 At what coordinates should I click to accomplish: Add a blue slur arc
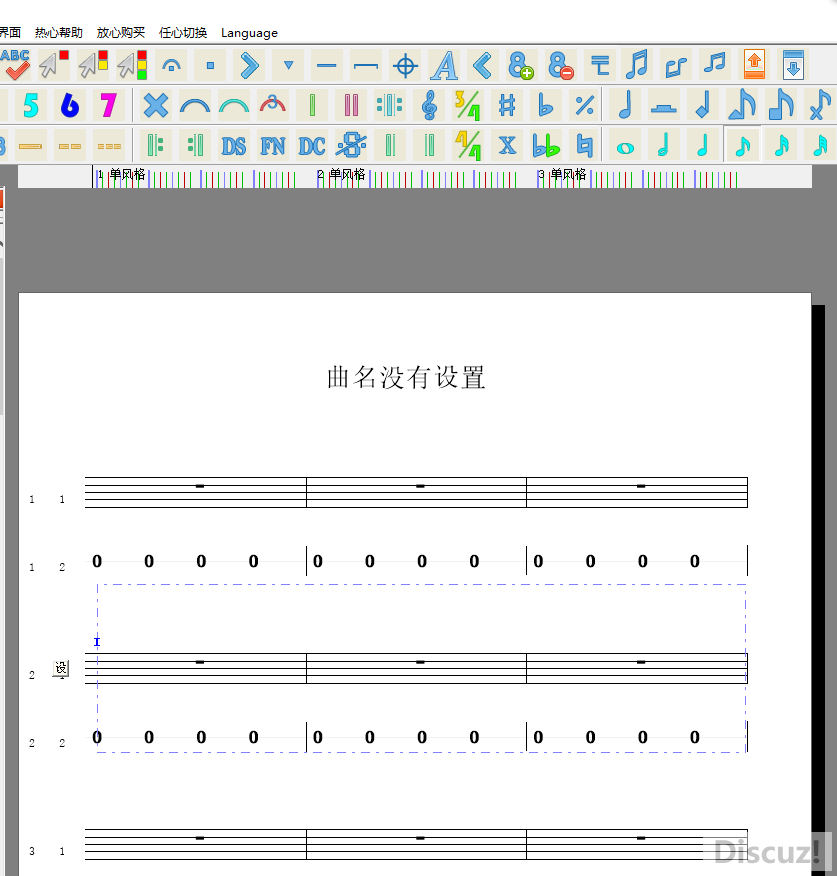click(194, 105)
